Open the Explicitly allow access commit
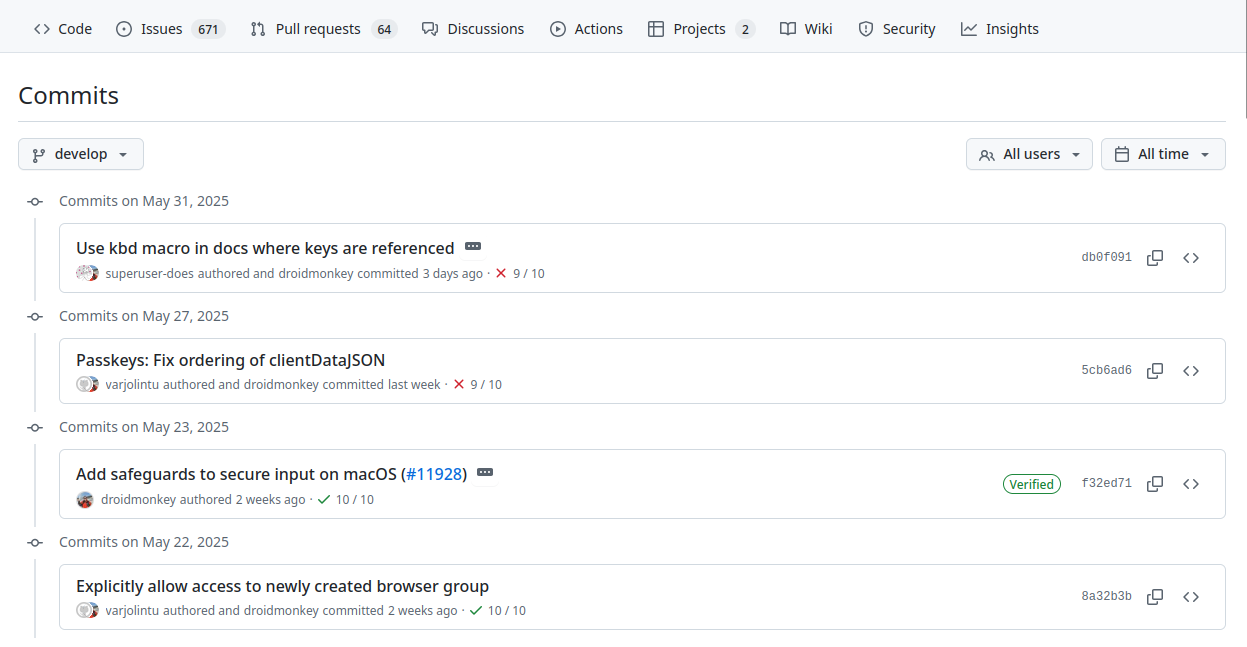The height and width of the screenshot is (647, 1247). (x=282, y=585)
